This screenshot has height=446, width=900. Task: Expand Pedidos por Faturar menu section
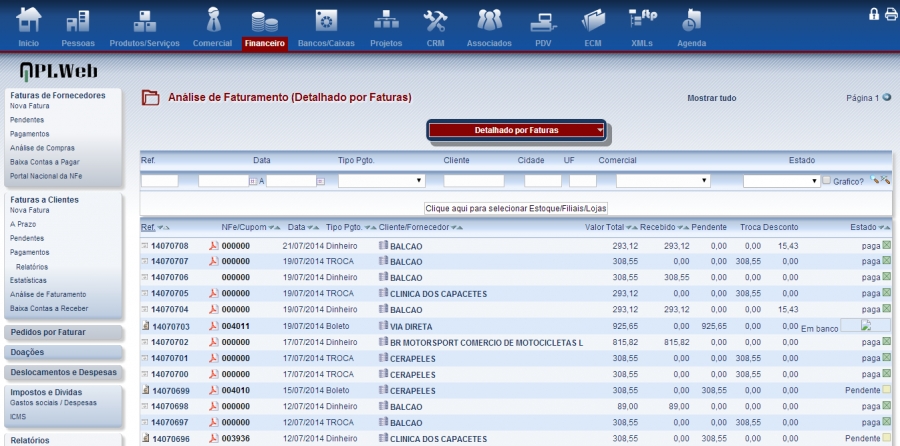(x=64, y=332)
